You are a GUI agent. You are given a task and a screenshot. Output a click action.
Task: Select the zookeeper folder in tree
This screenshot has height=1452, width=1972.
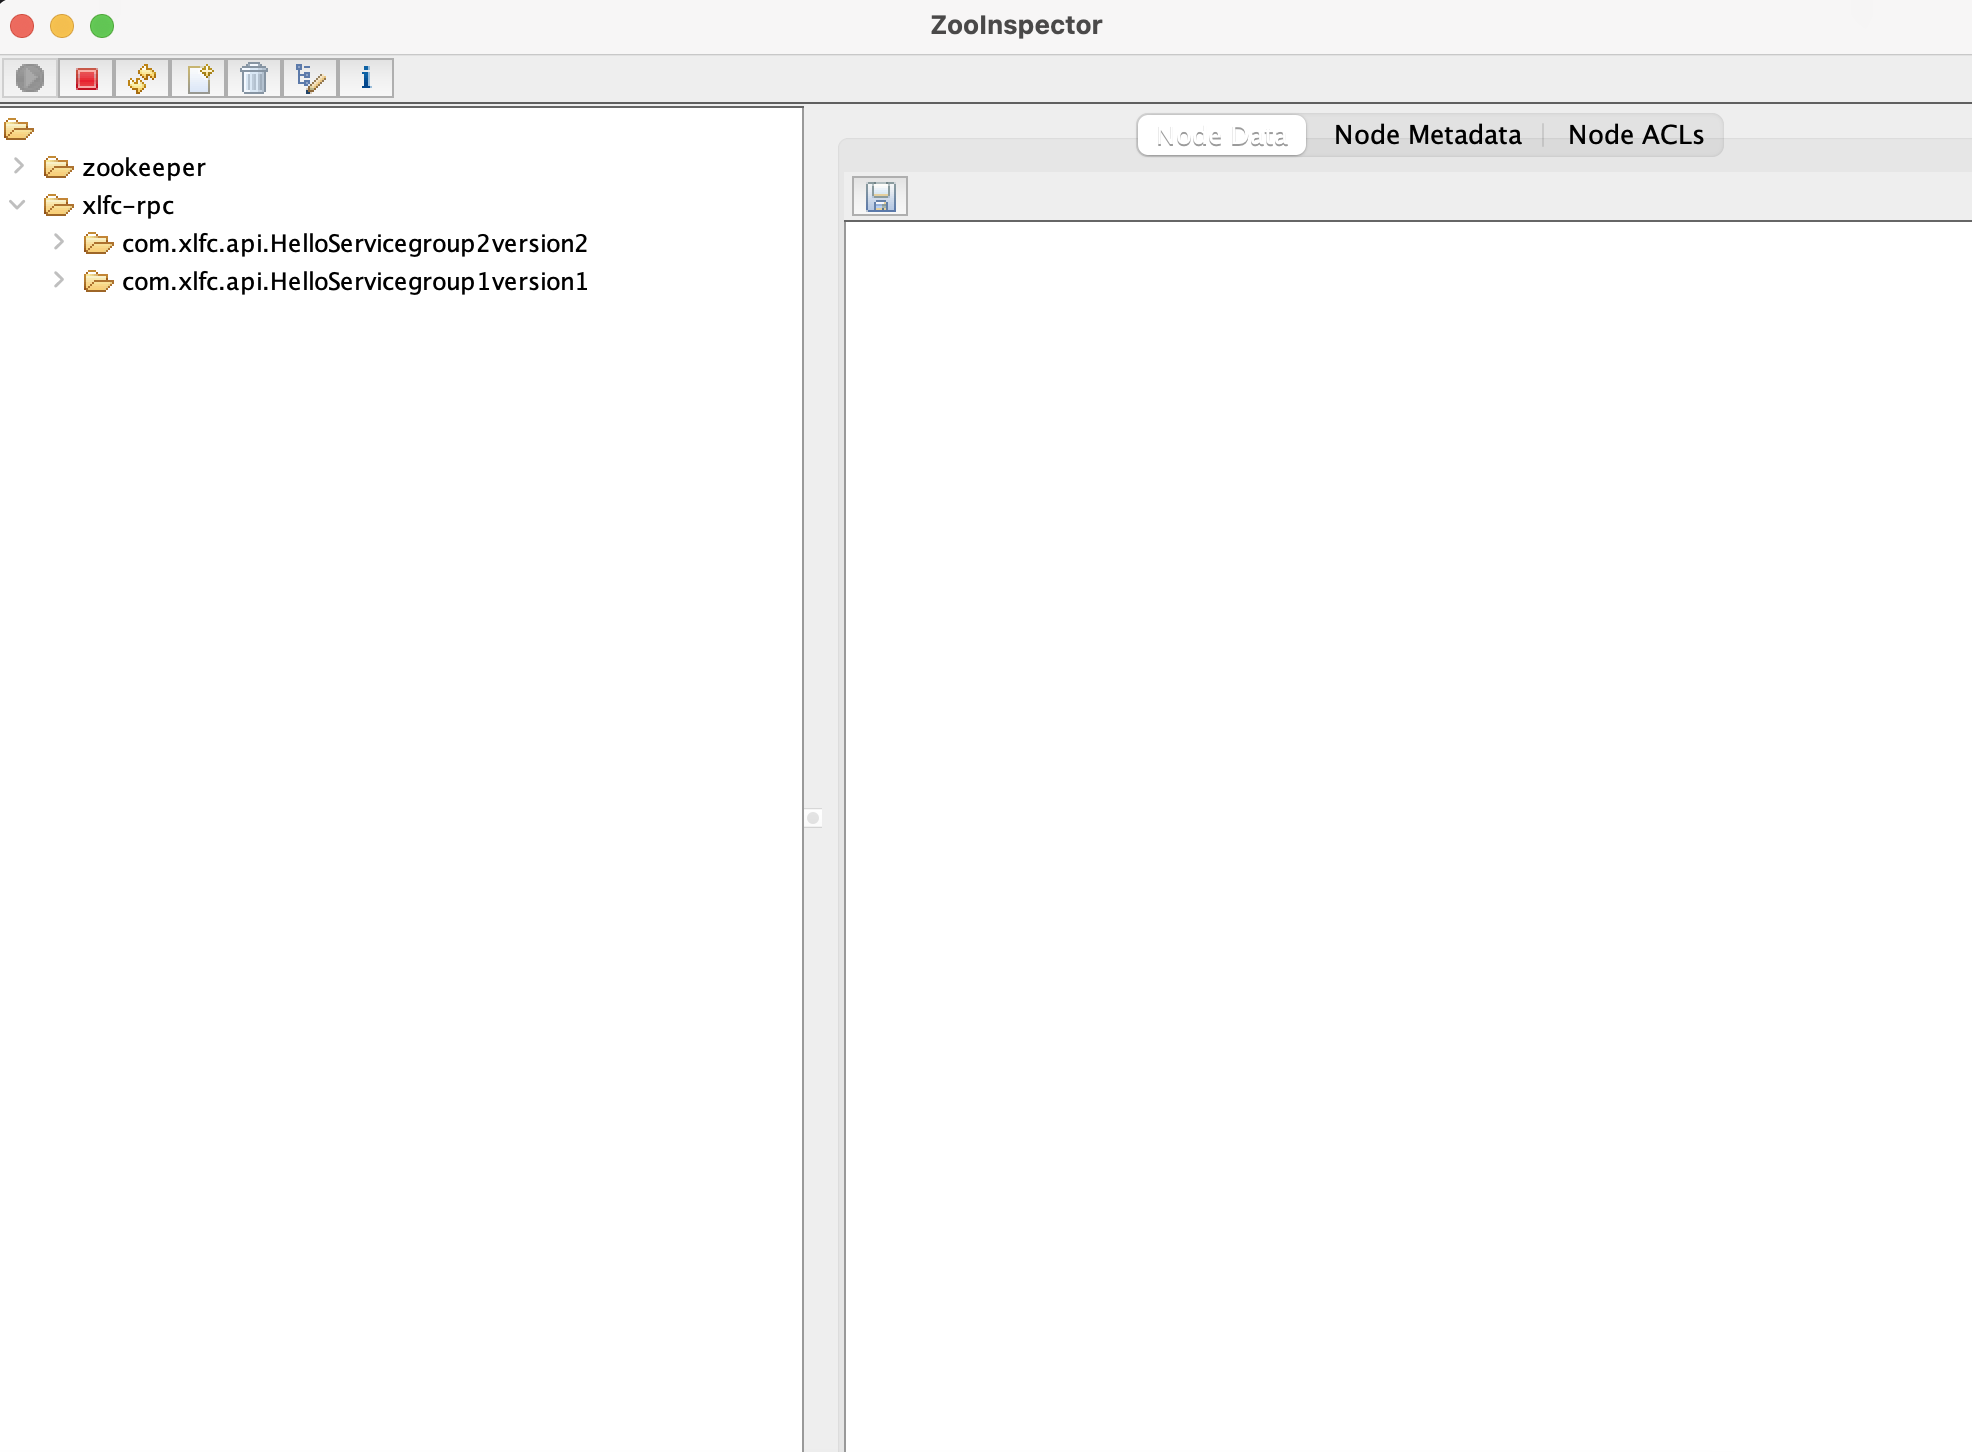tap(143, 167)
